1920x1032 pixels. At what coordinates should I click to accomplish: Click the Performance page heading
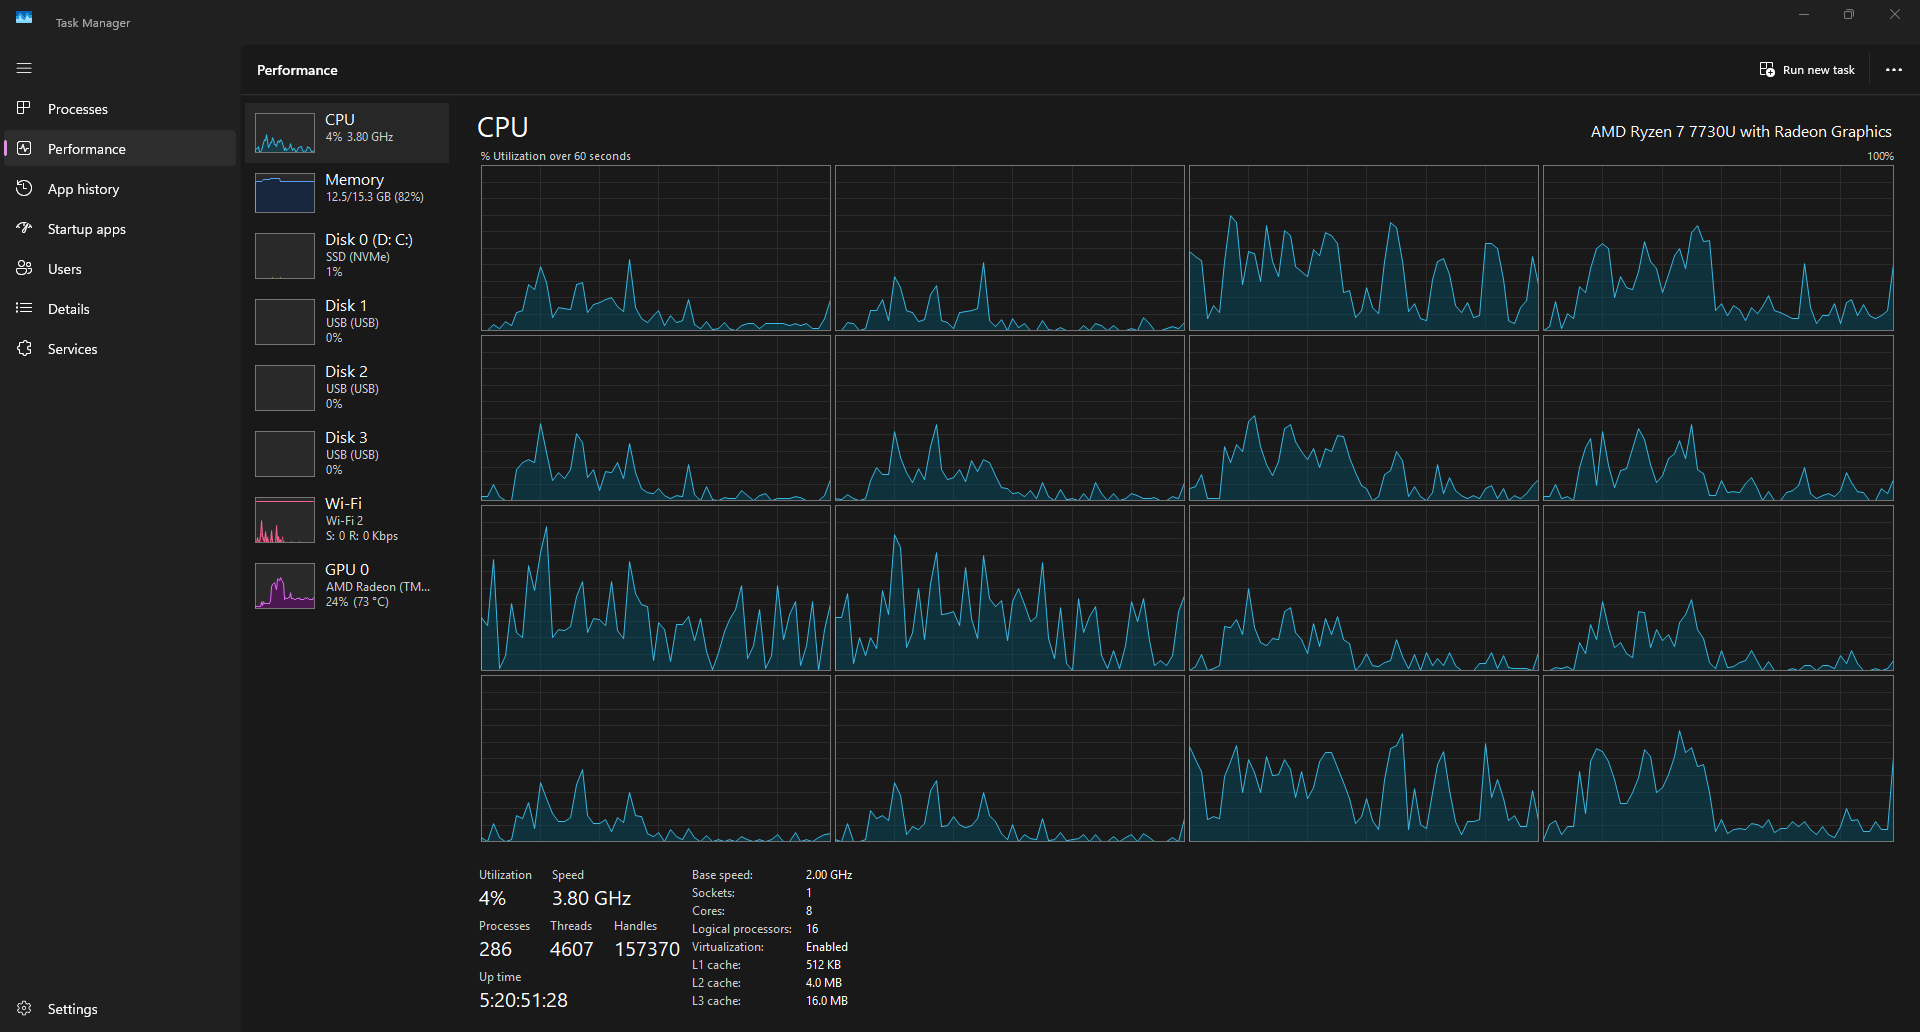[297, 70]
